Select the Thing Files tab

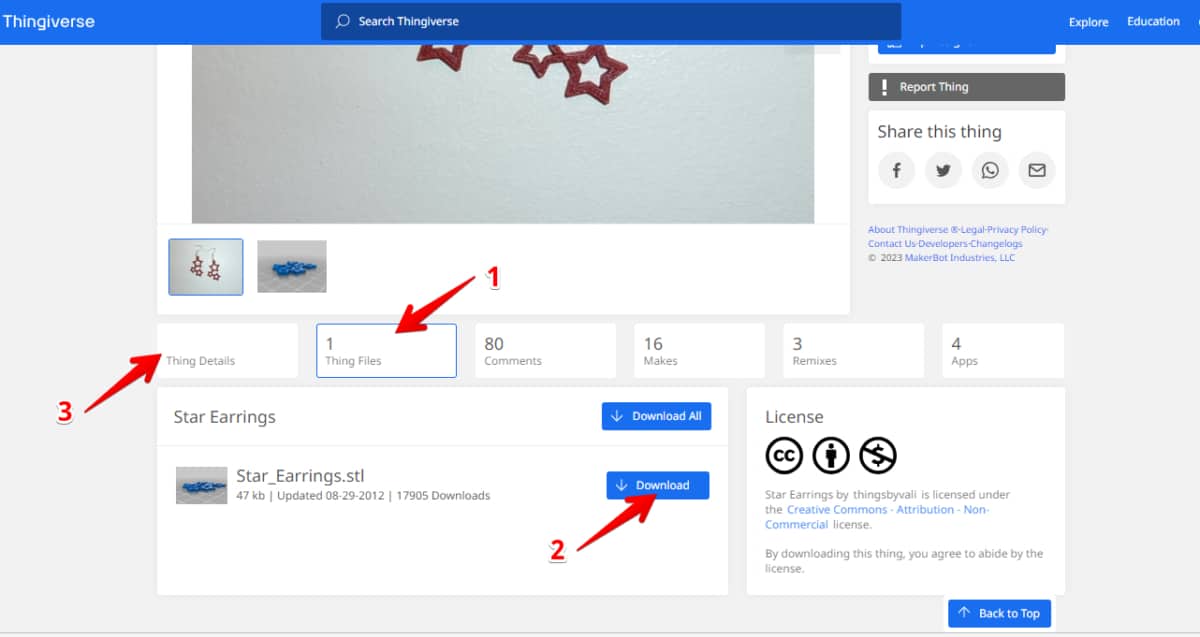tap(386, 350)
